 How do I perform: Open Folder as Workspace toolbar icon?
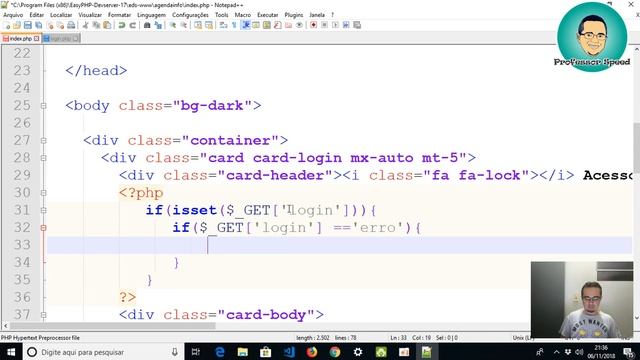tap(288, 25)
